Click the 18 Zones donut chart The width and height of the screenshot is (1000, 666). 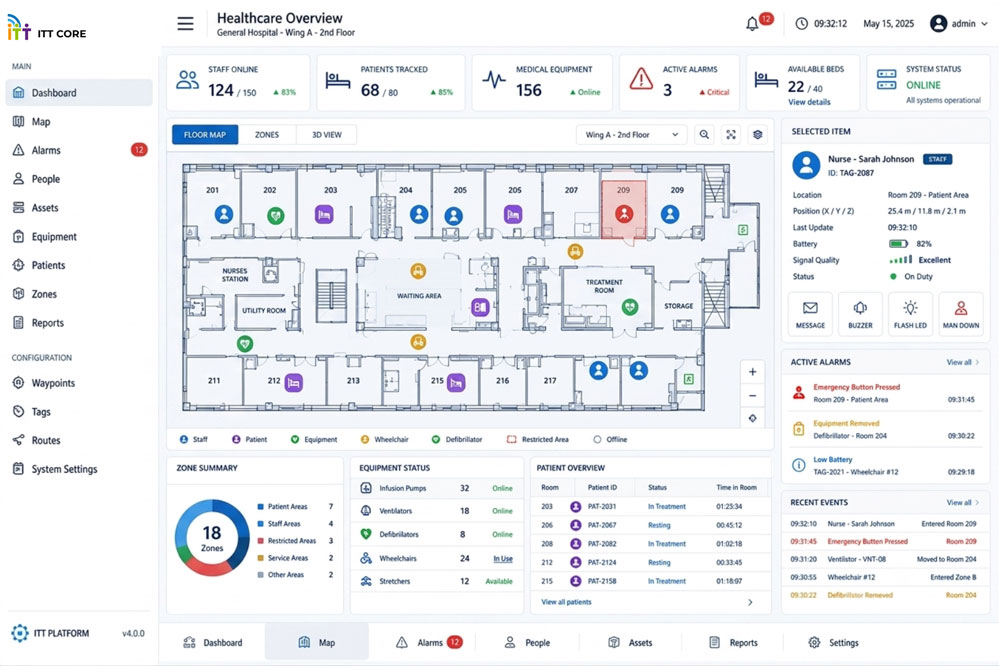212,537
